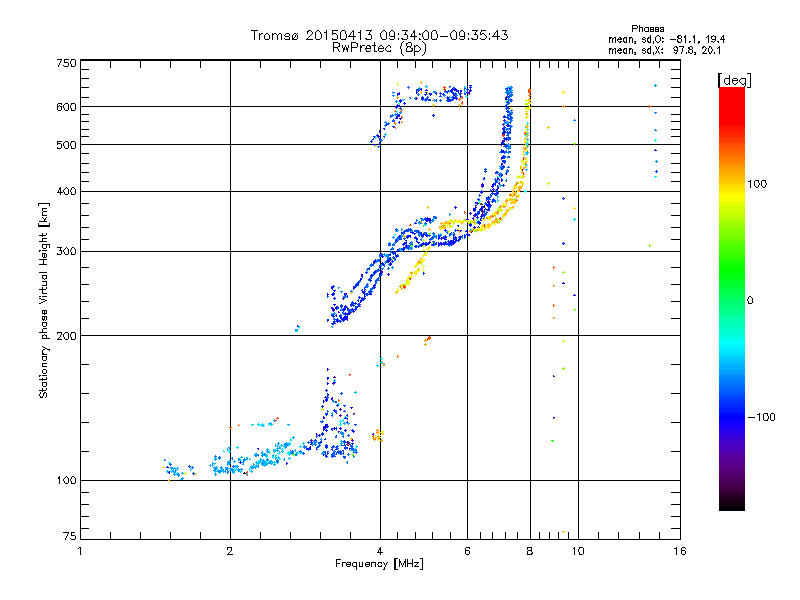
Task: Click the y-axis tick label '750'
Action: point(66,63)
